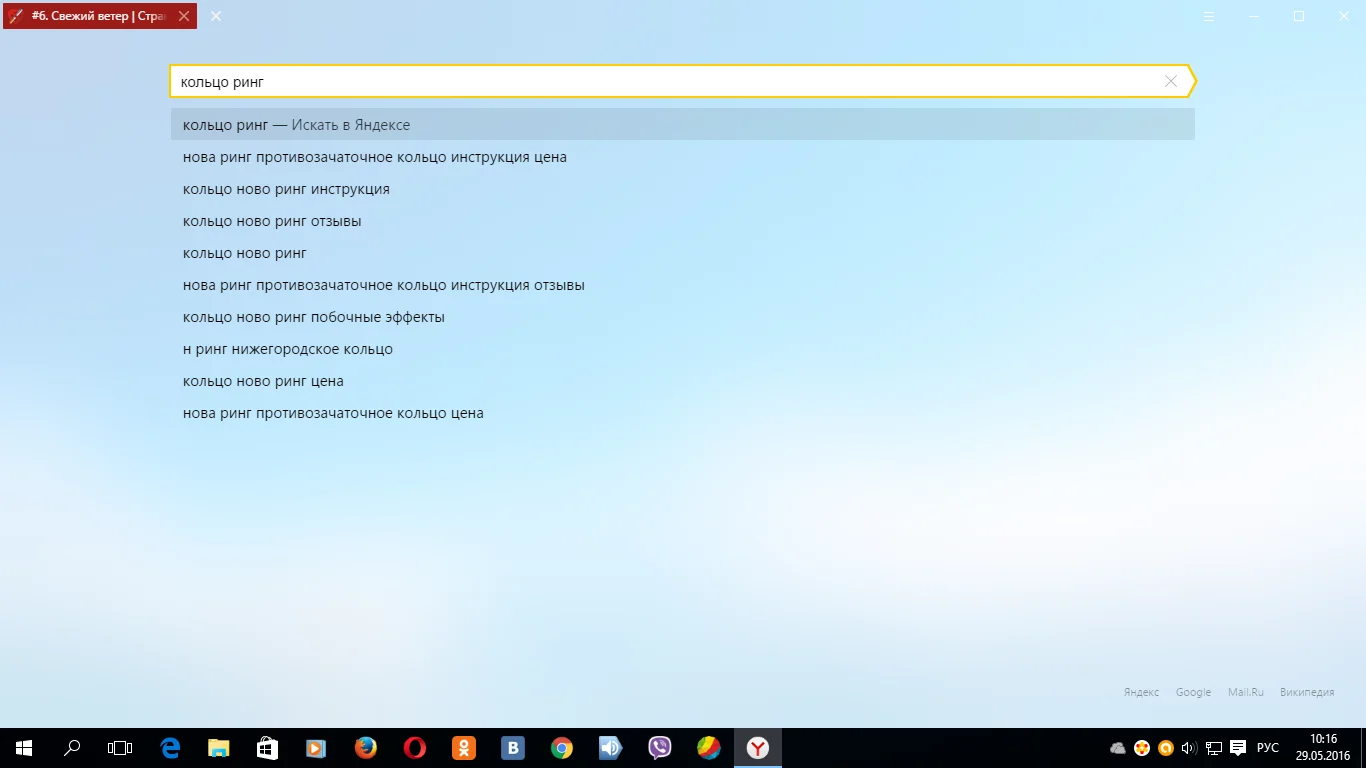Open the multicolored ball app on taskbar

tap(708, 748)
